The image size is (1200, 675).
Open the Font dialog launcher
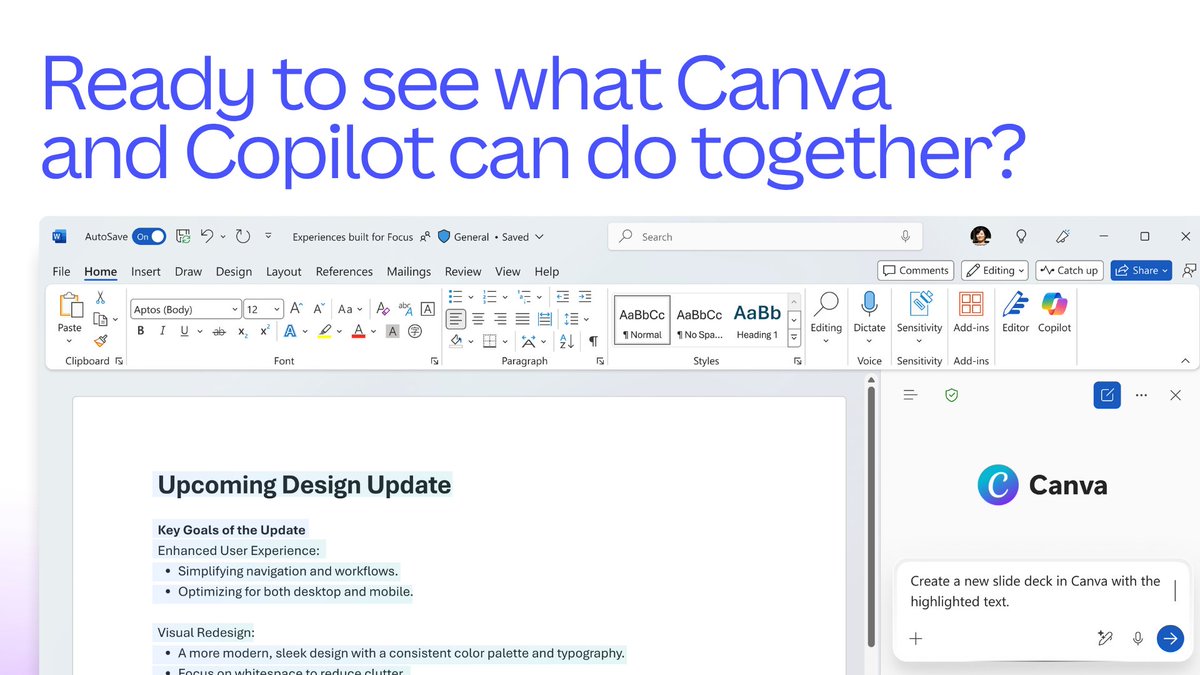coord(434,361)
